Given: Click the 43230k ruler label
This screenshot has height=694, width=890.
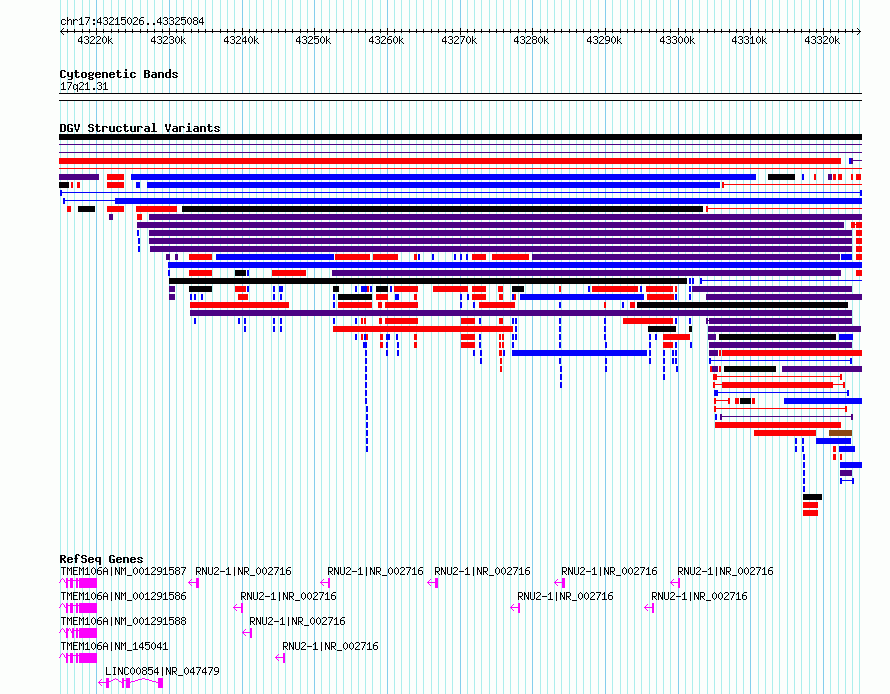Looking at the screenshot, I should point(168,40).
